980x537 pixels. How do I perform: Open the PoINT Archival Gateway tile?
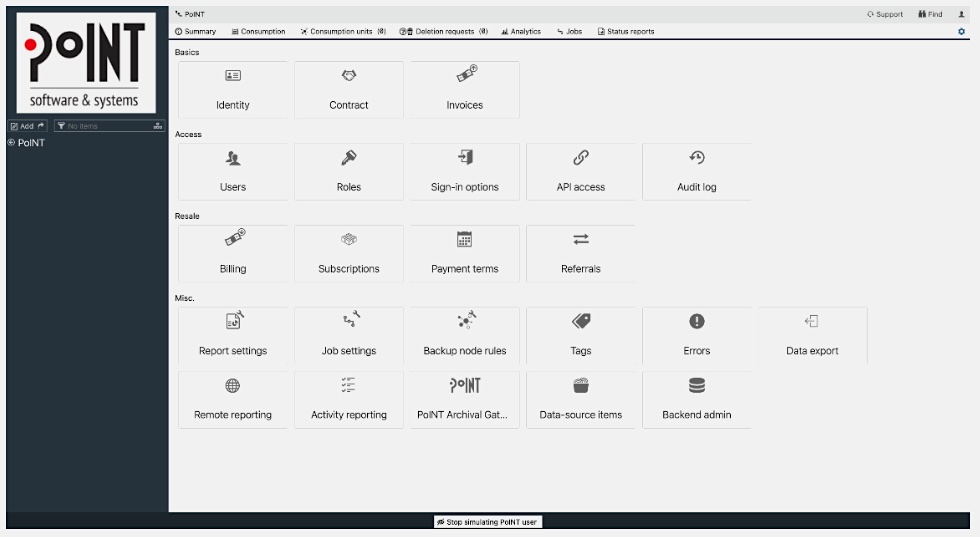point(464,399)
